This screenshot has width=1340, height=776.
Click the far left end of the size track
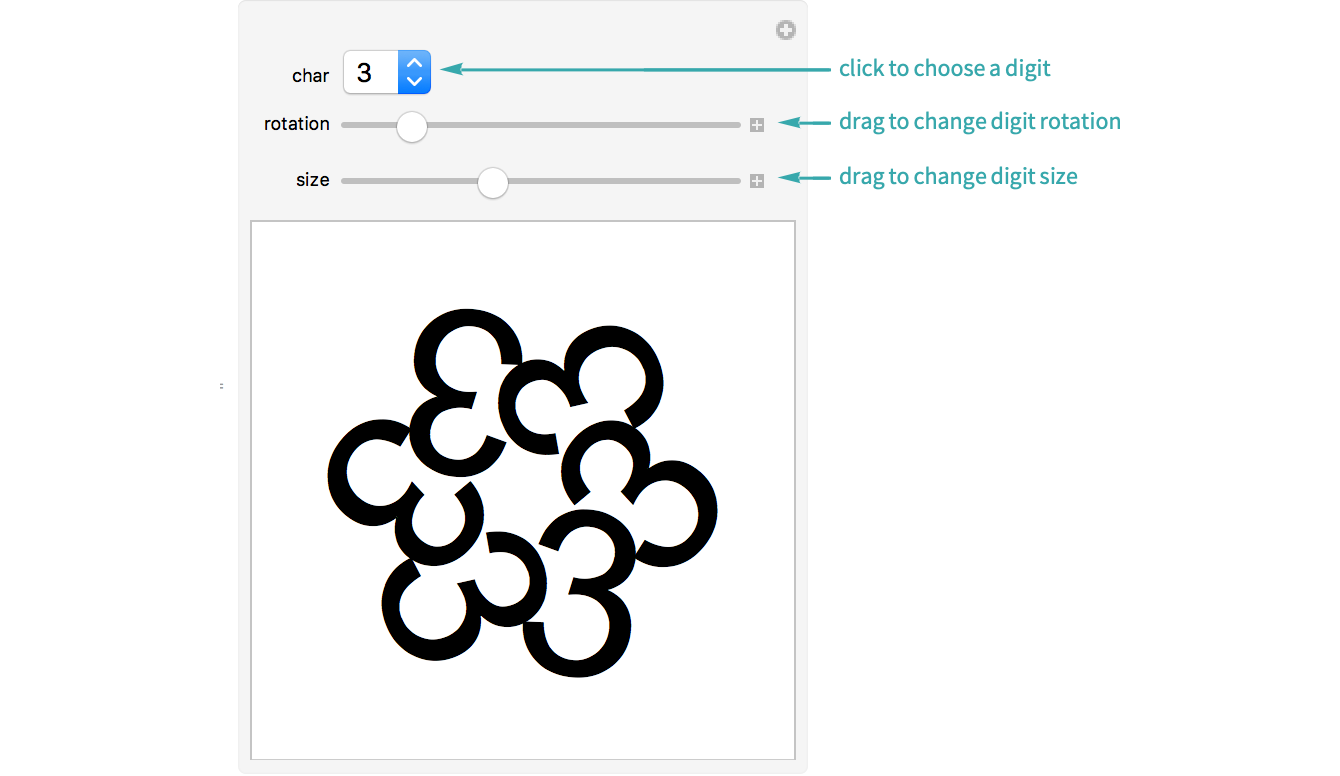coord(345,181)
